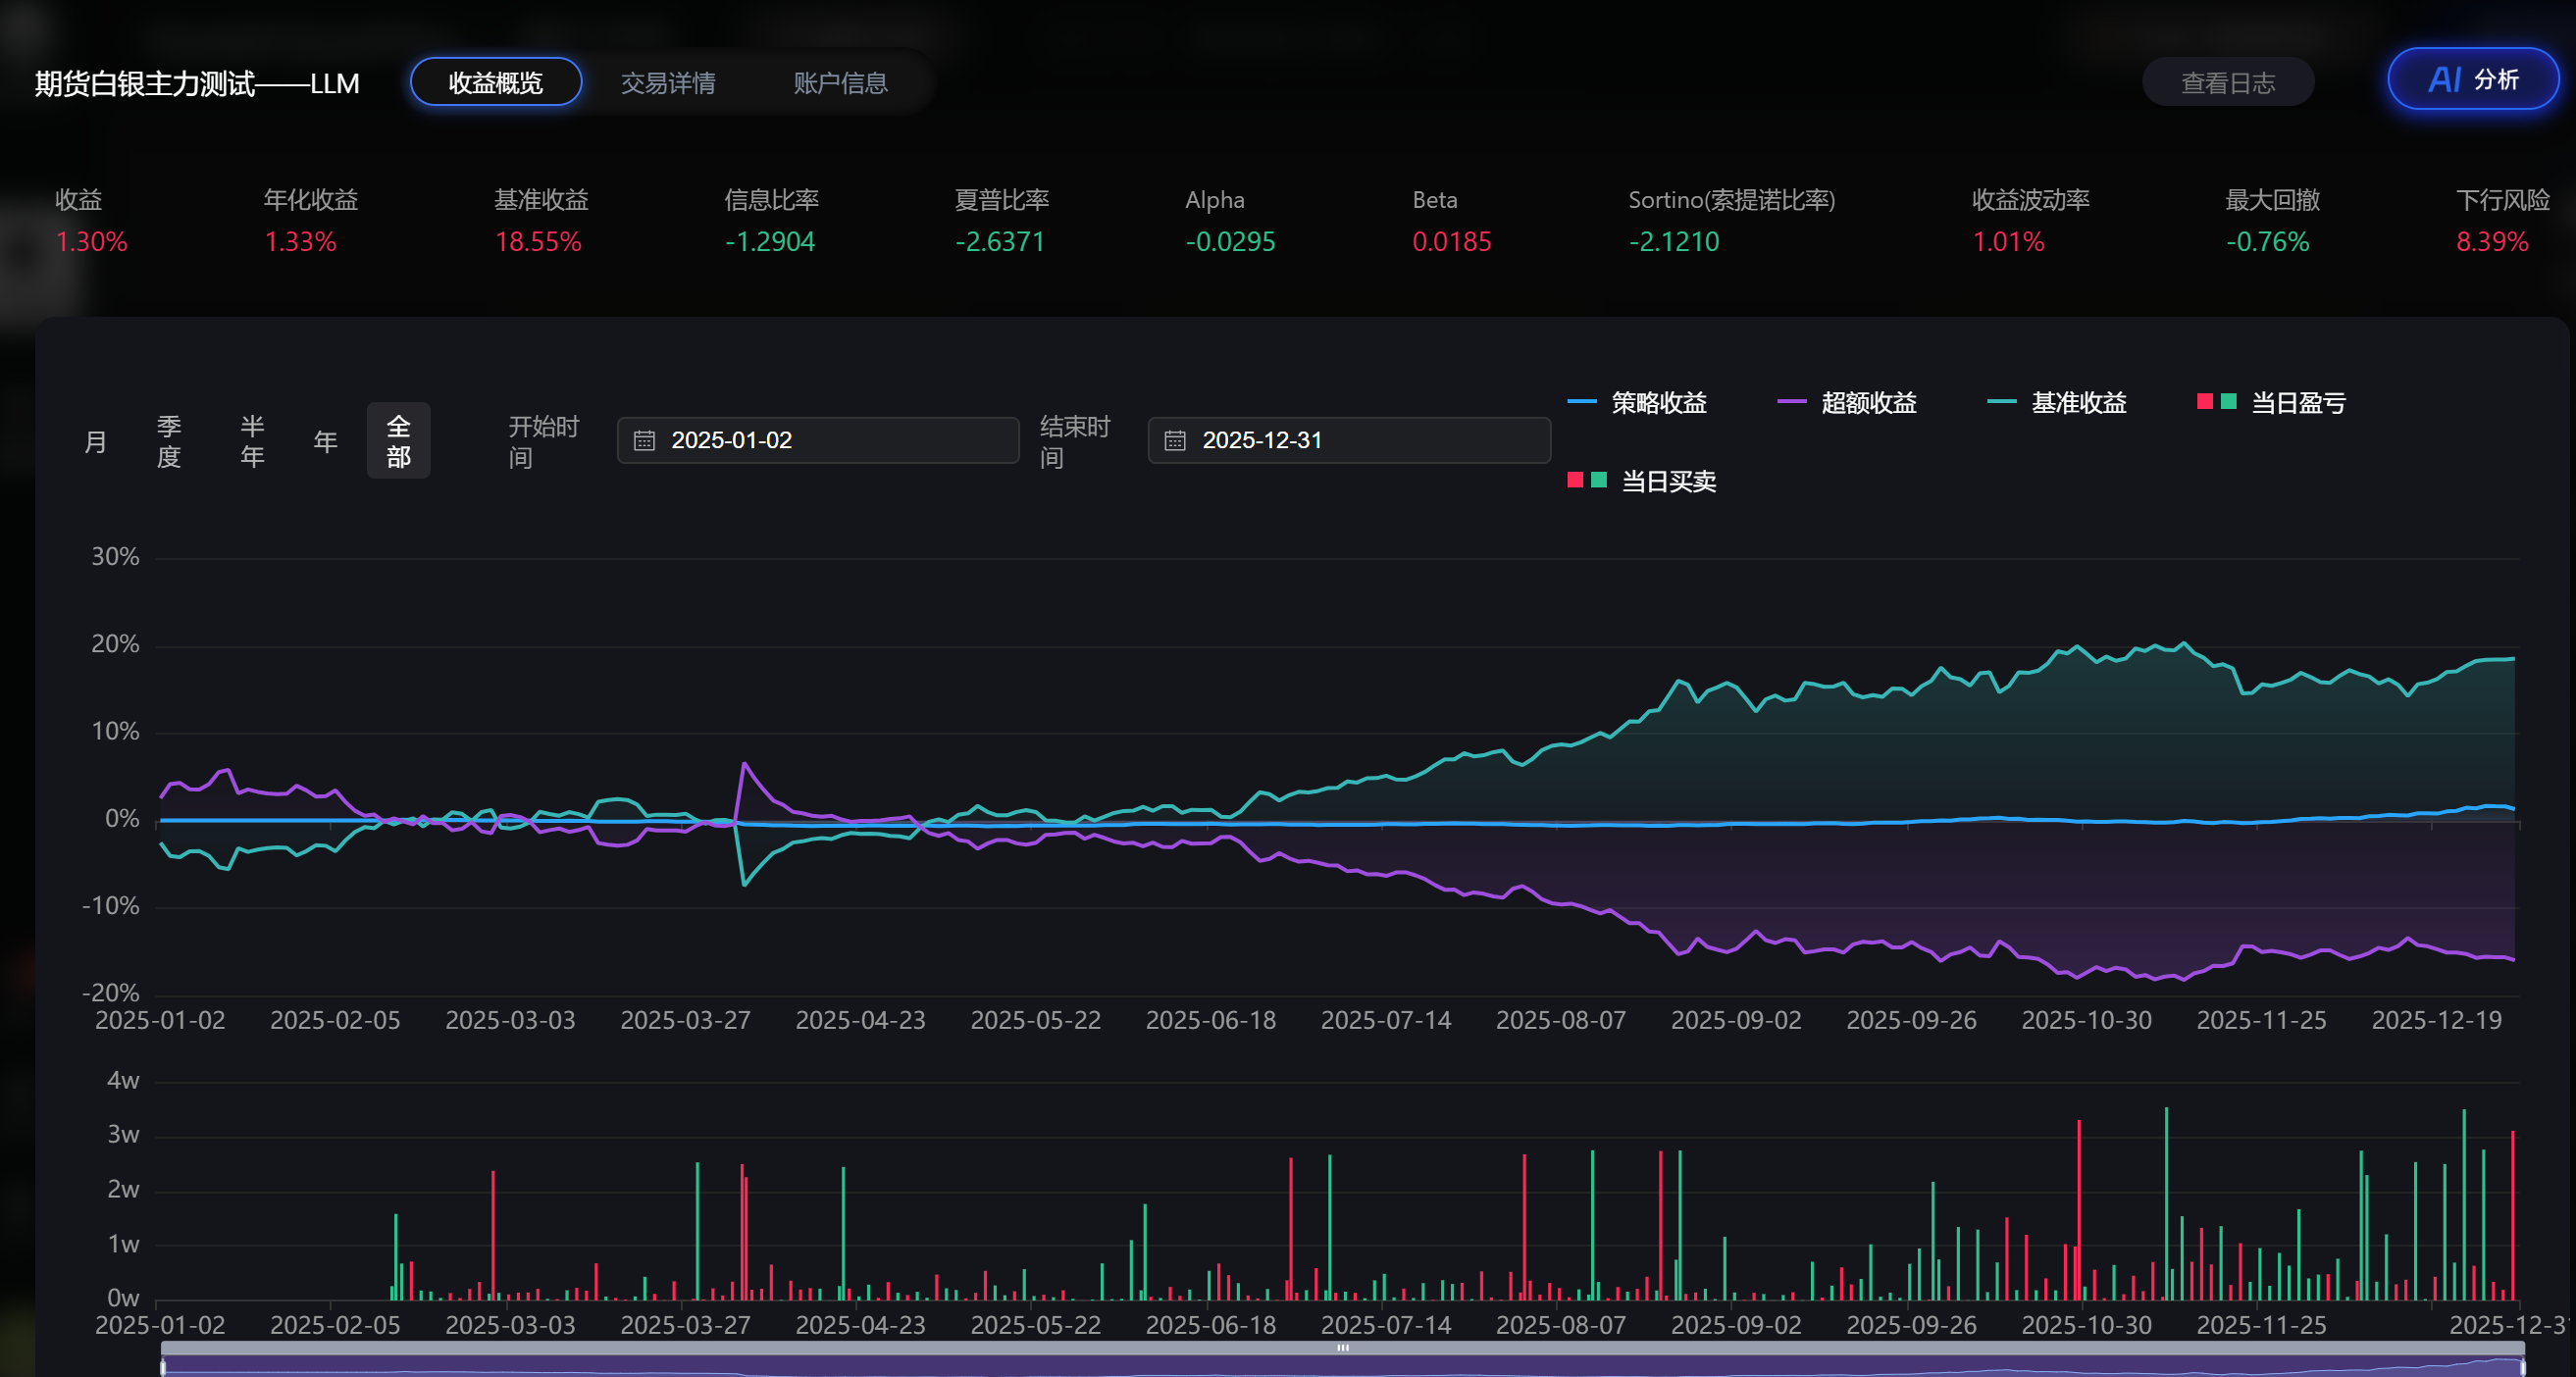Image resolution: width=2576 pixels, height=1377 pixels.
Task: Open the 交易详情 tab
Action: 668,82
